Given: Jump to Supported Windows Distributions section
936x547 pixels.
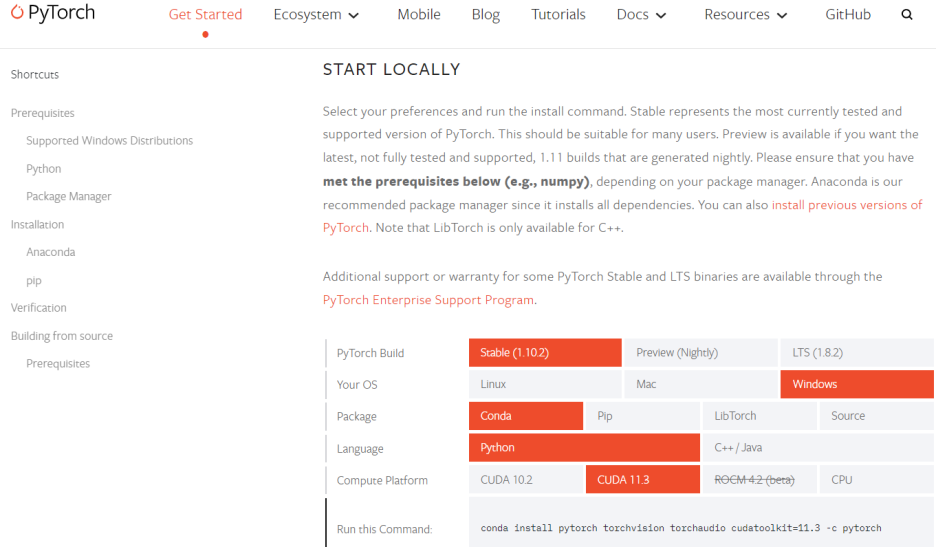Looking at the screenshot, I should coord(109,140).
